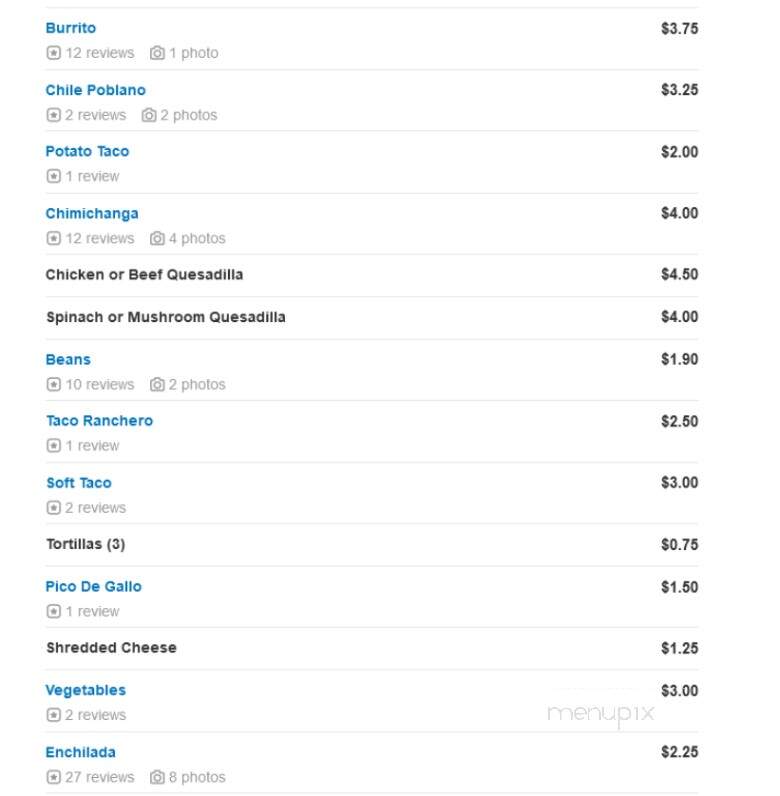View 2 photos of Beans
The width and height of the screenshot is (780, 796).
[197, 384]
